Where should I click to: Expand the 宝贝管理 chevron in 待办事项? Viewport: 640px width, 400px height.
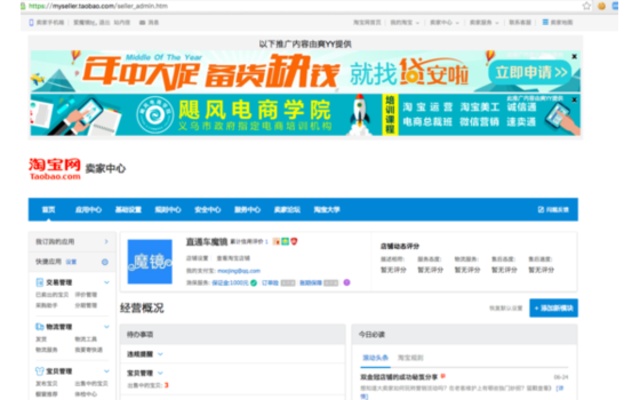(x=160, y=373)
